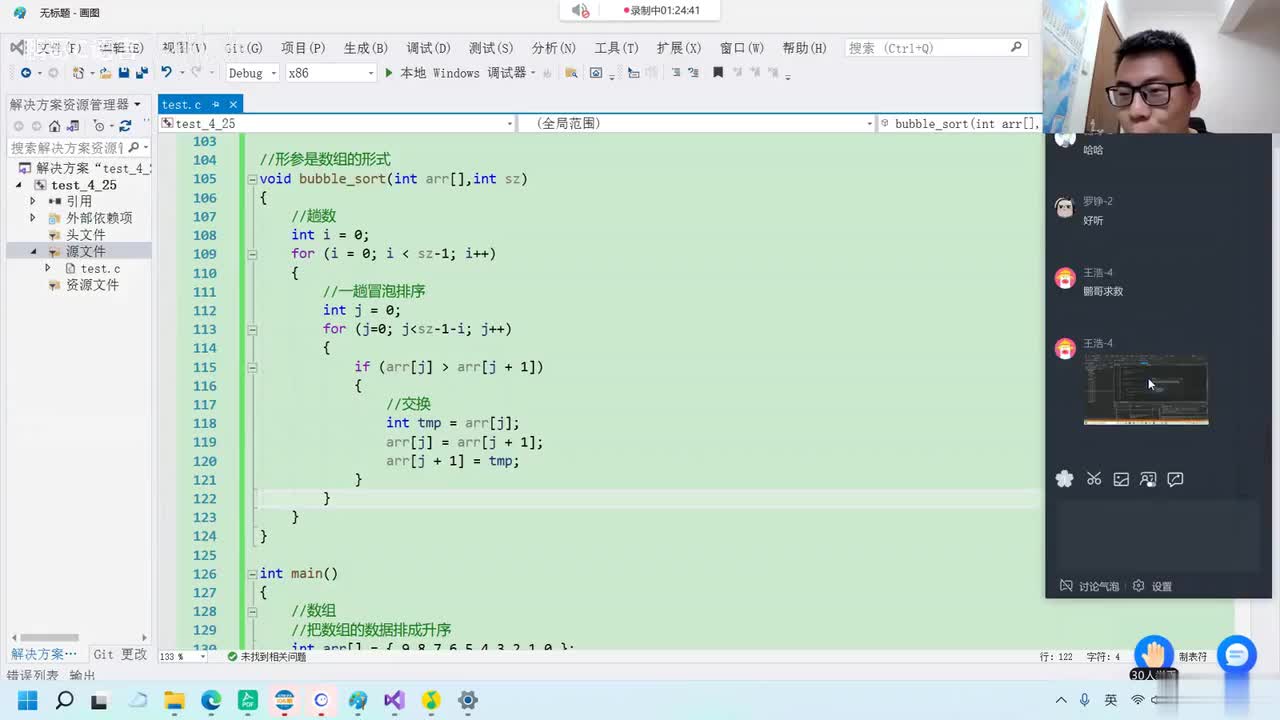Viewport: 1280px width, 720px height.
Task: Click the image upload icon in chat panel
Action: 1121,479
